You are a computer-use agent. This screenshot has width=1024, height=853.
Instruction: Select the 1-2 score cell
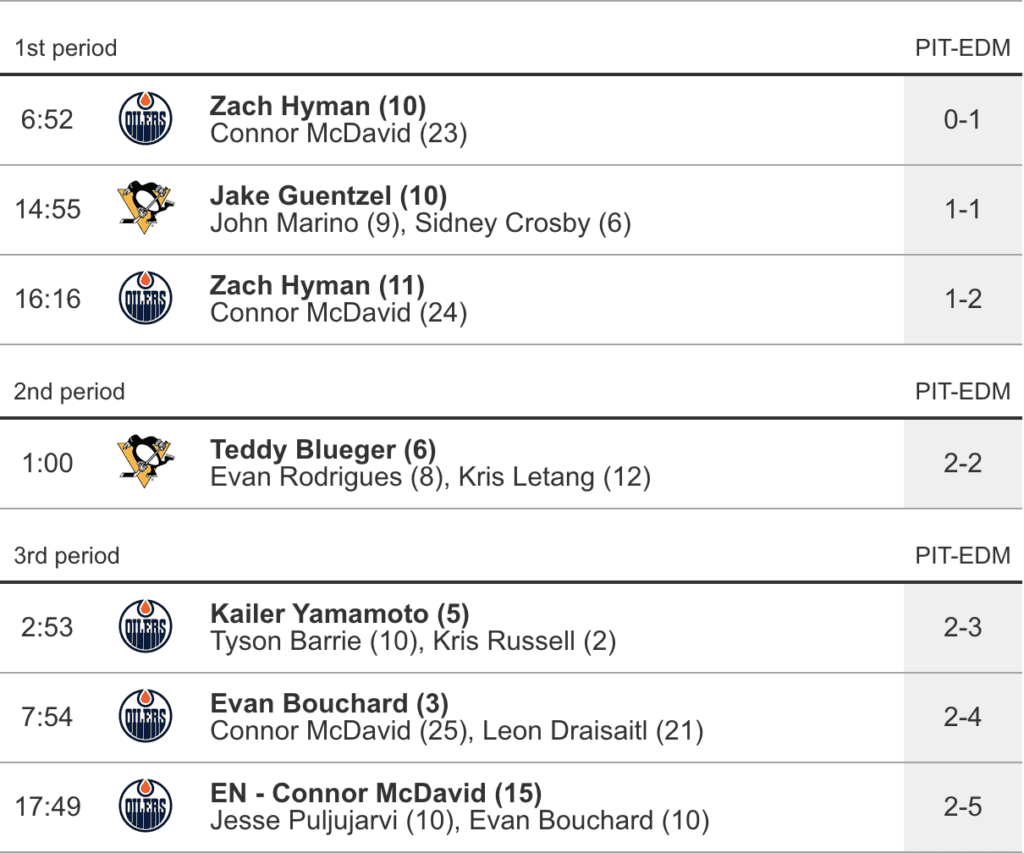962,299
